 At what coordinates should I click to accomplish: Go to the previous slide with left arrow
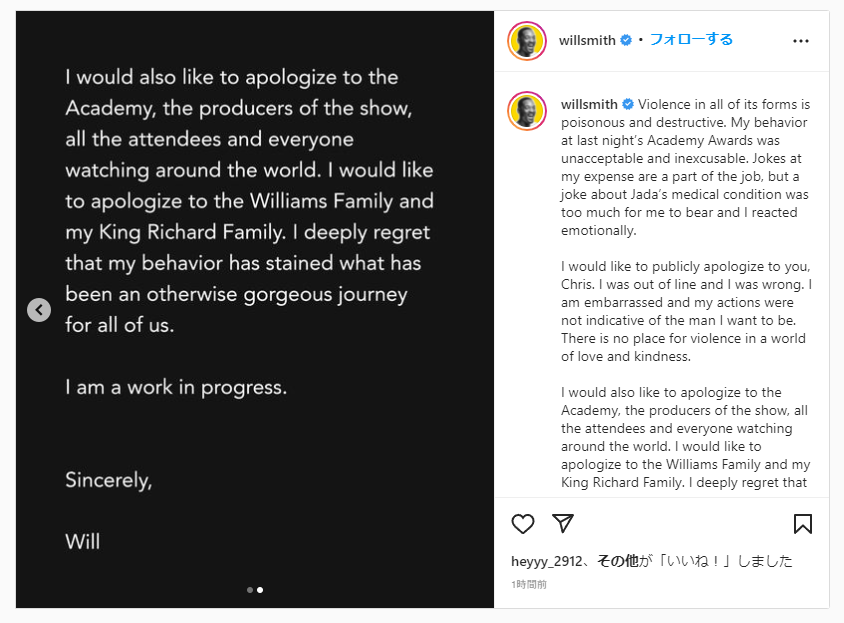38,310
